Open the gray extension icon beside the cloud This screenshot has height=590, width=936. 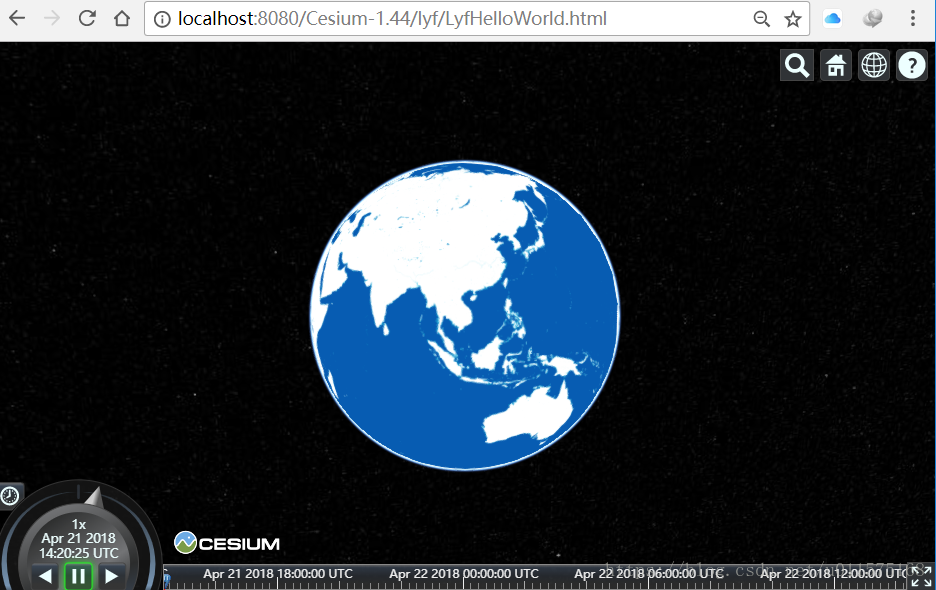[872, 19]
